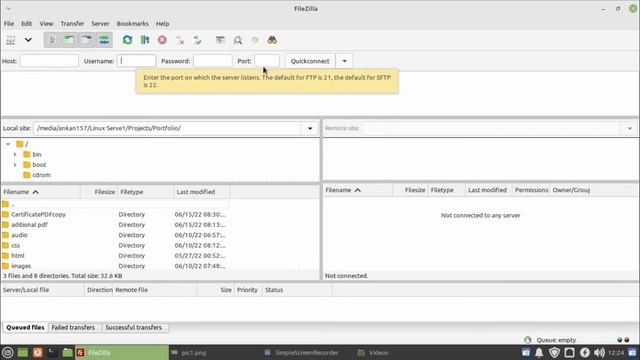
Task: Open the File menu
Action: (x=9, y=24)
